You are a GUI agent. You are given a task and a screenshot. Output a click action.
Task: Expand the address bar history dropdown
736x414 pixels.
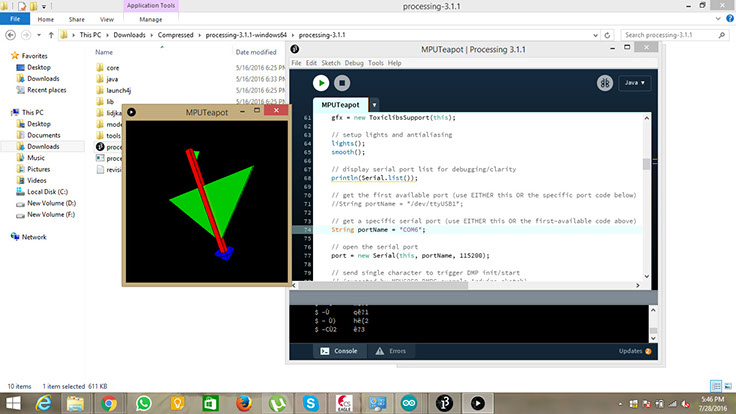(595, 35)
